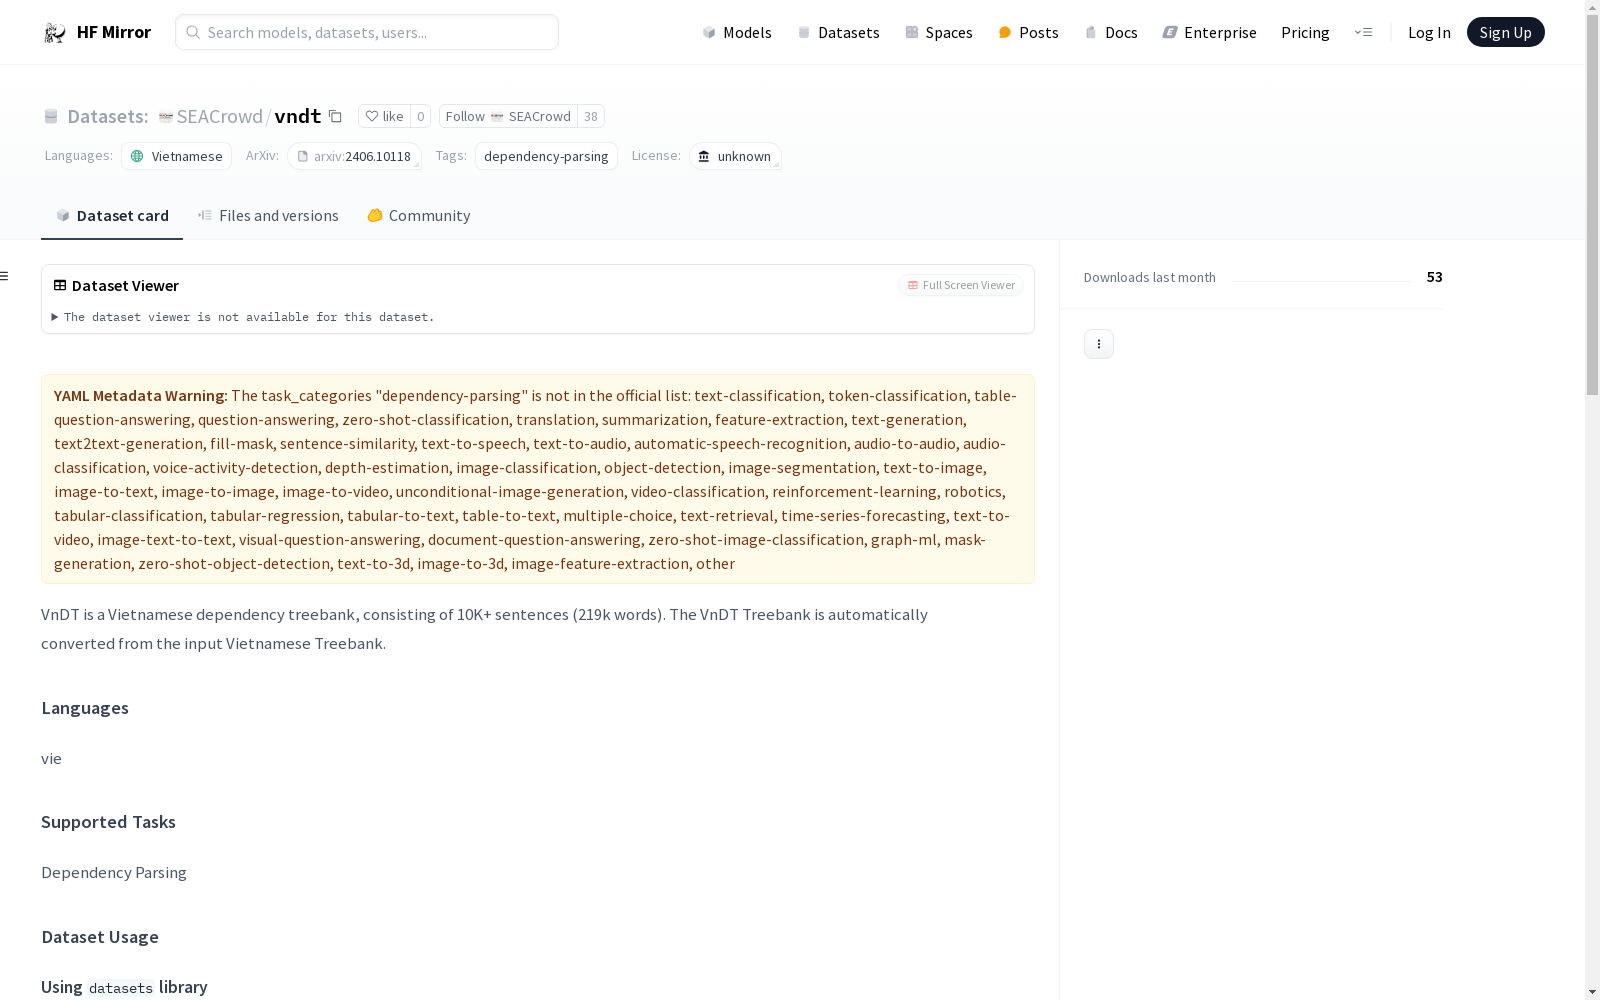The image size is (1600, 1000).
Task: Switch to Files and versions tab
Action: 268,216
